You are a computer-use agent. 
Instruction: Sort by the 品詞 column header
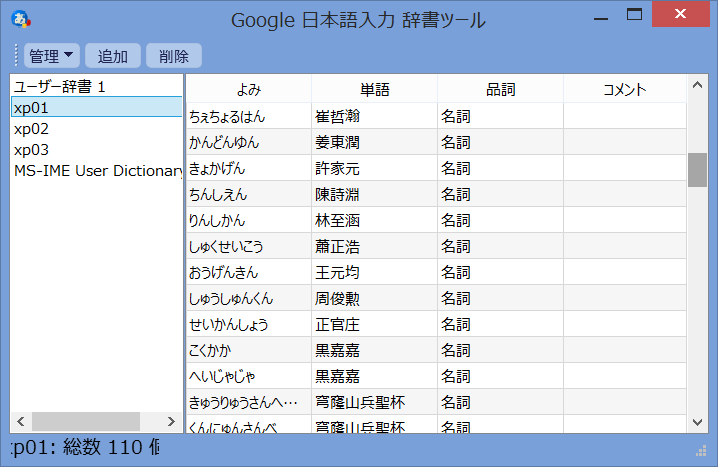[x=500, y=89]
